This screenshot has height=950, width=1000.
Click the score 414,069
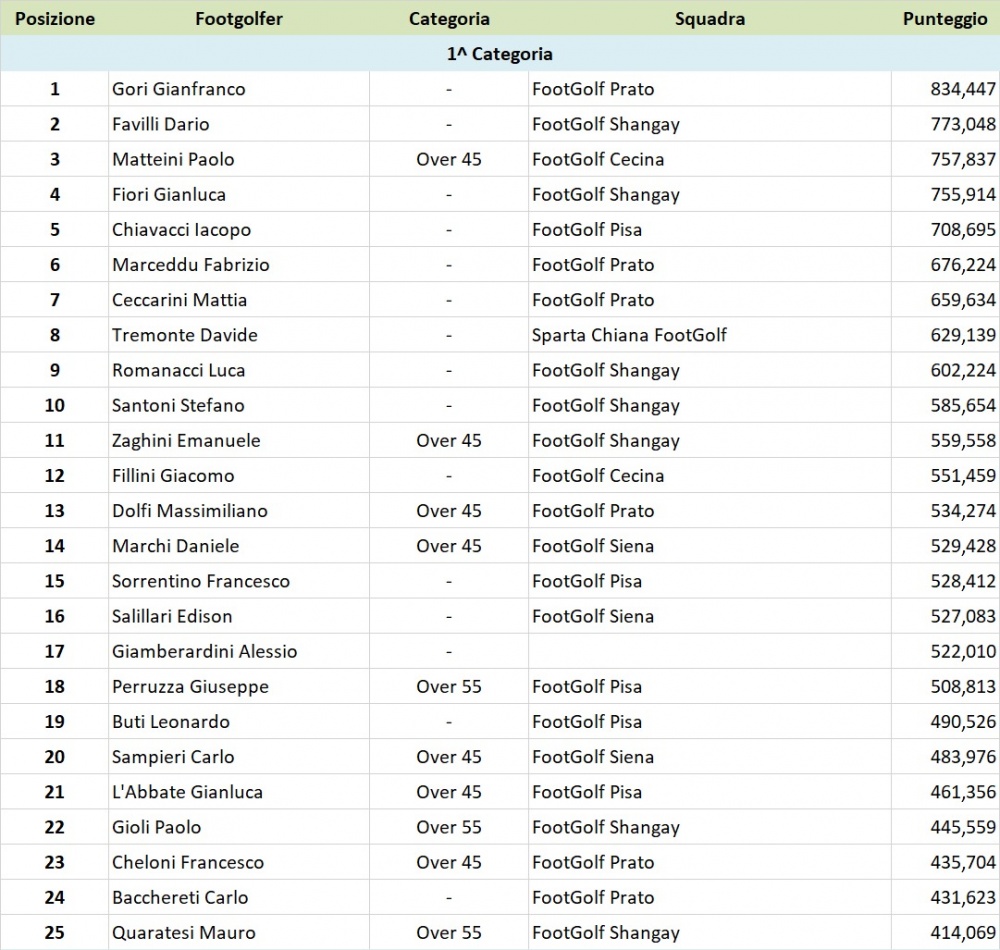(963, 932)
